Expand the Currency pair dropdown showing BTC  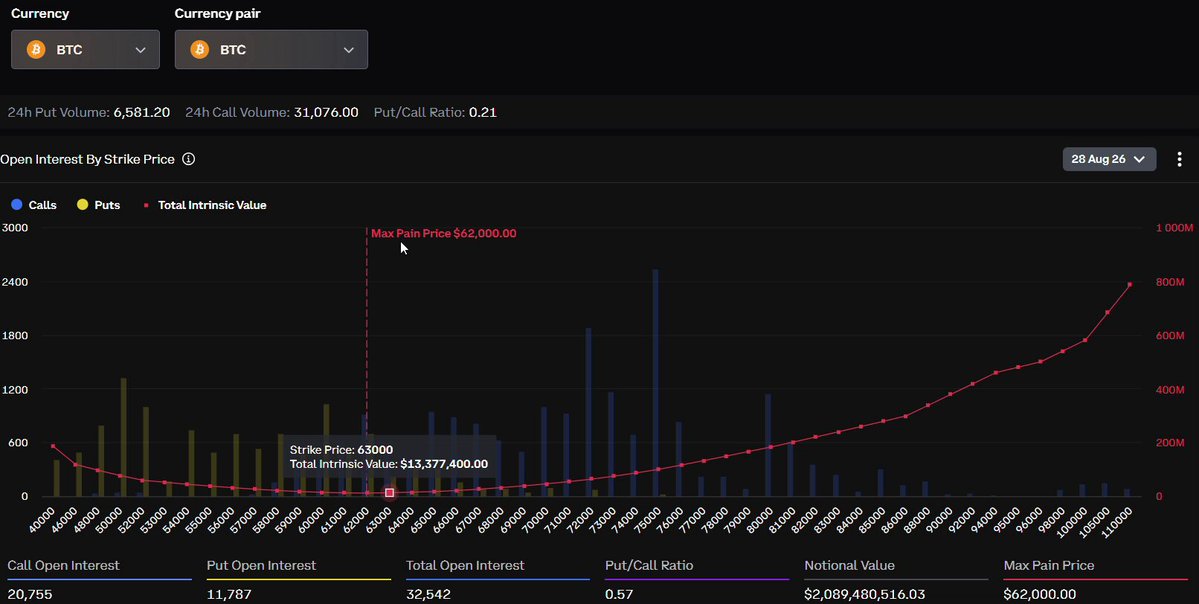[271, 50]
